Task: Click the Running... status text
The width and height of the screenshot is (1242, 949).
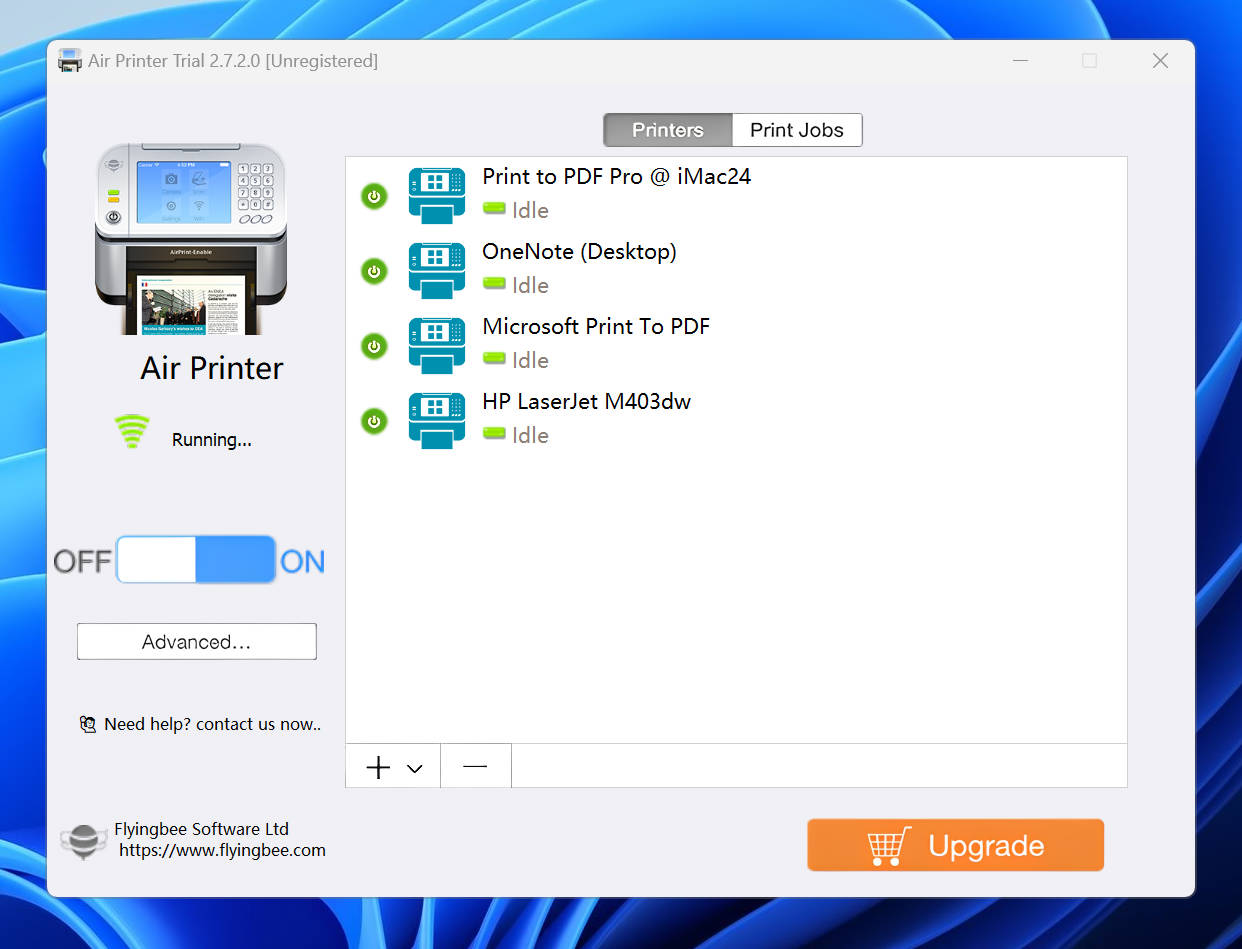Action: pos(212,440)
